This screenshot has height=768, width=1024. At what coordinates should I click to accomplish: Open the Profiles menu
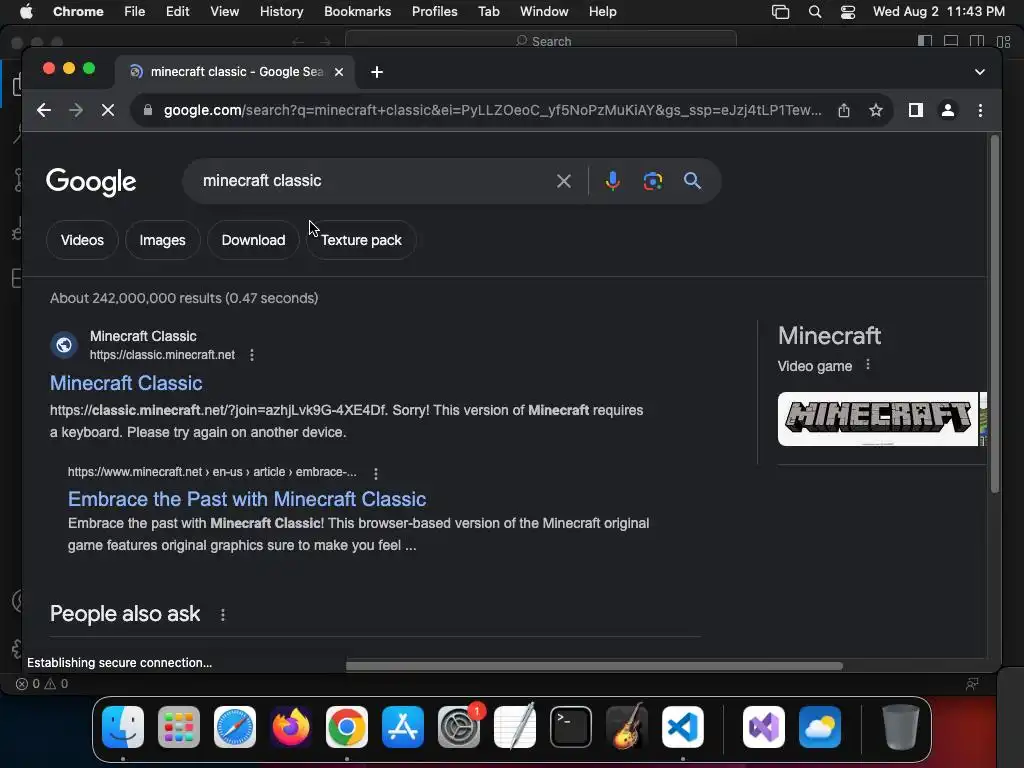pyautogui.click(x=434, y=11)
